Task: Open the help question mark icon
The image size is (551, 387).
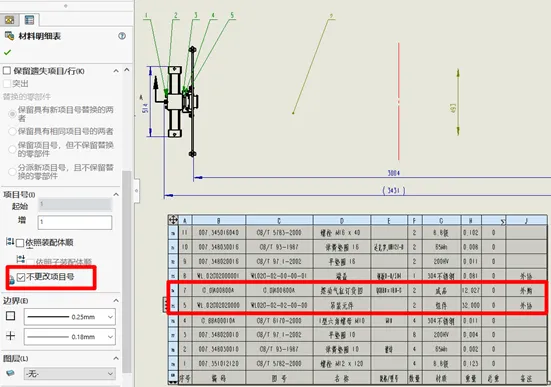Action: click(122, 36)
